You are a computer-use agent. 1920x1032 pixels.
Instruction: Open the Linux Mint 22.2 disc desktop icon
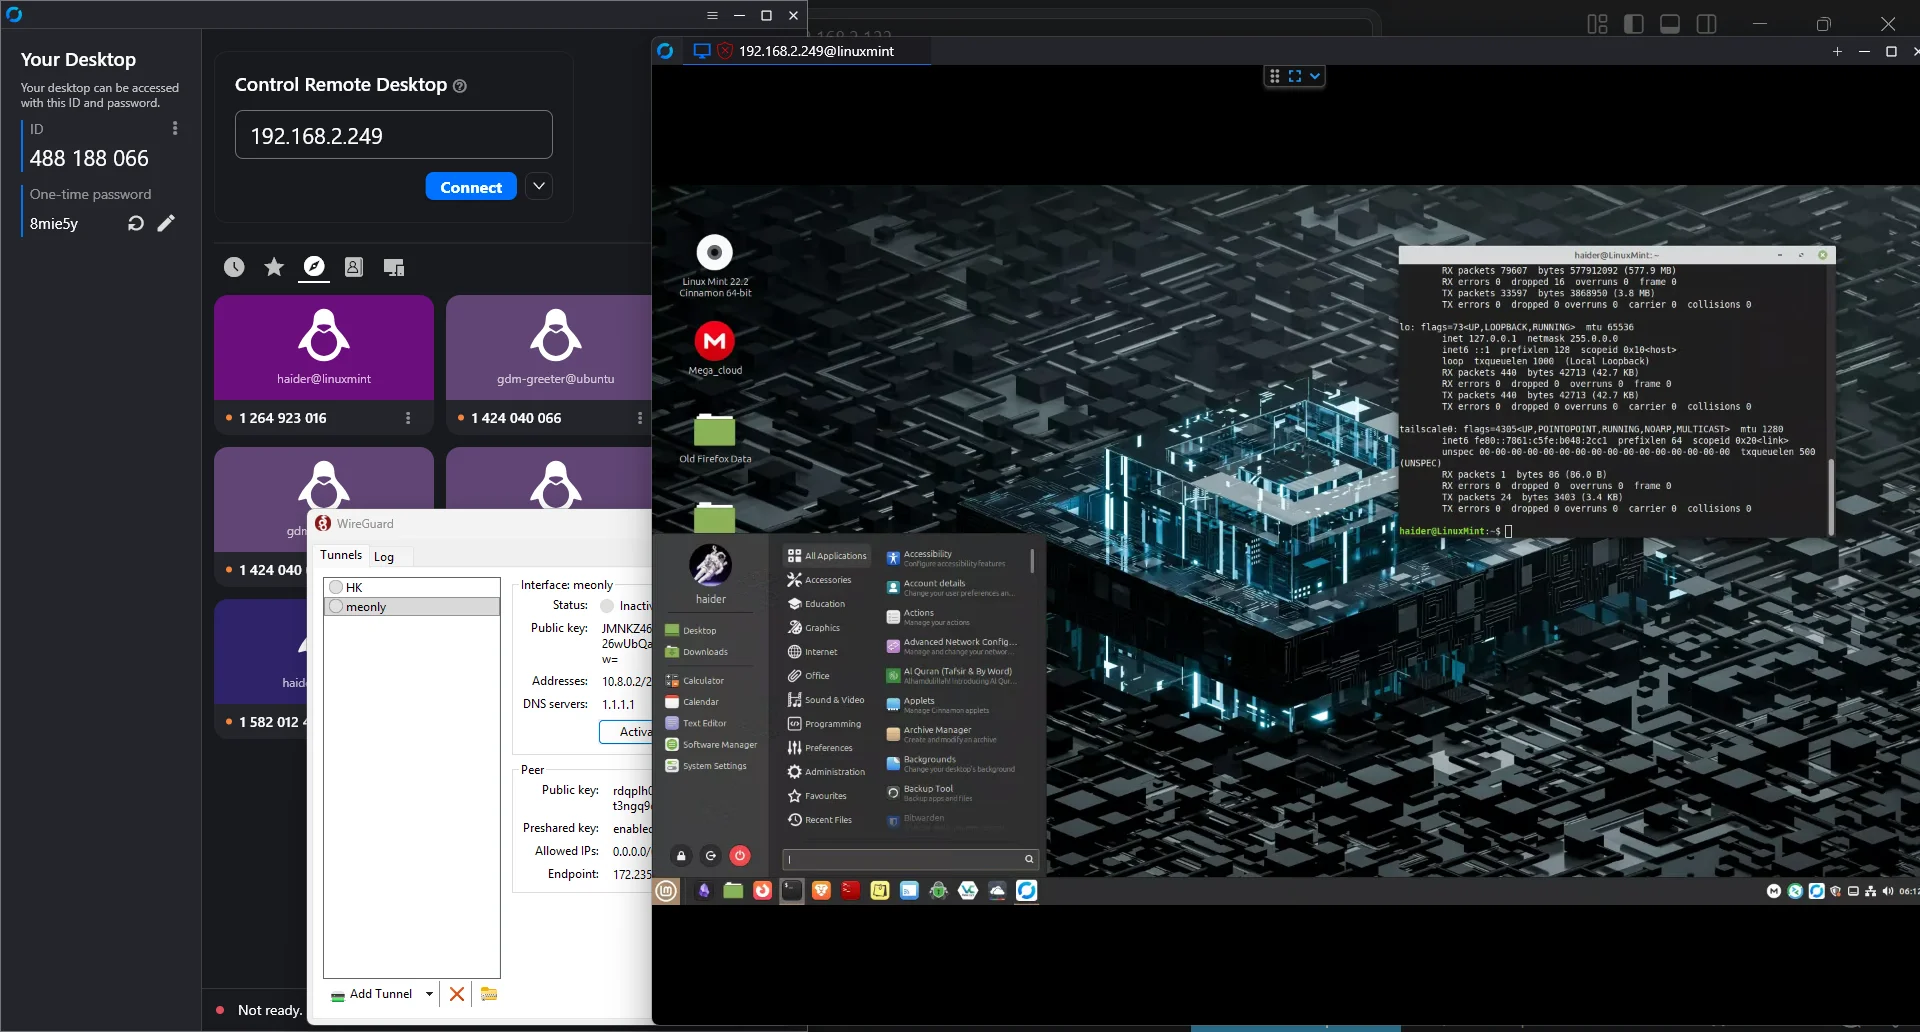[715, 265]
